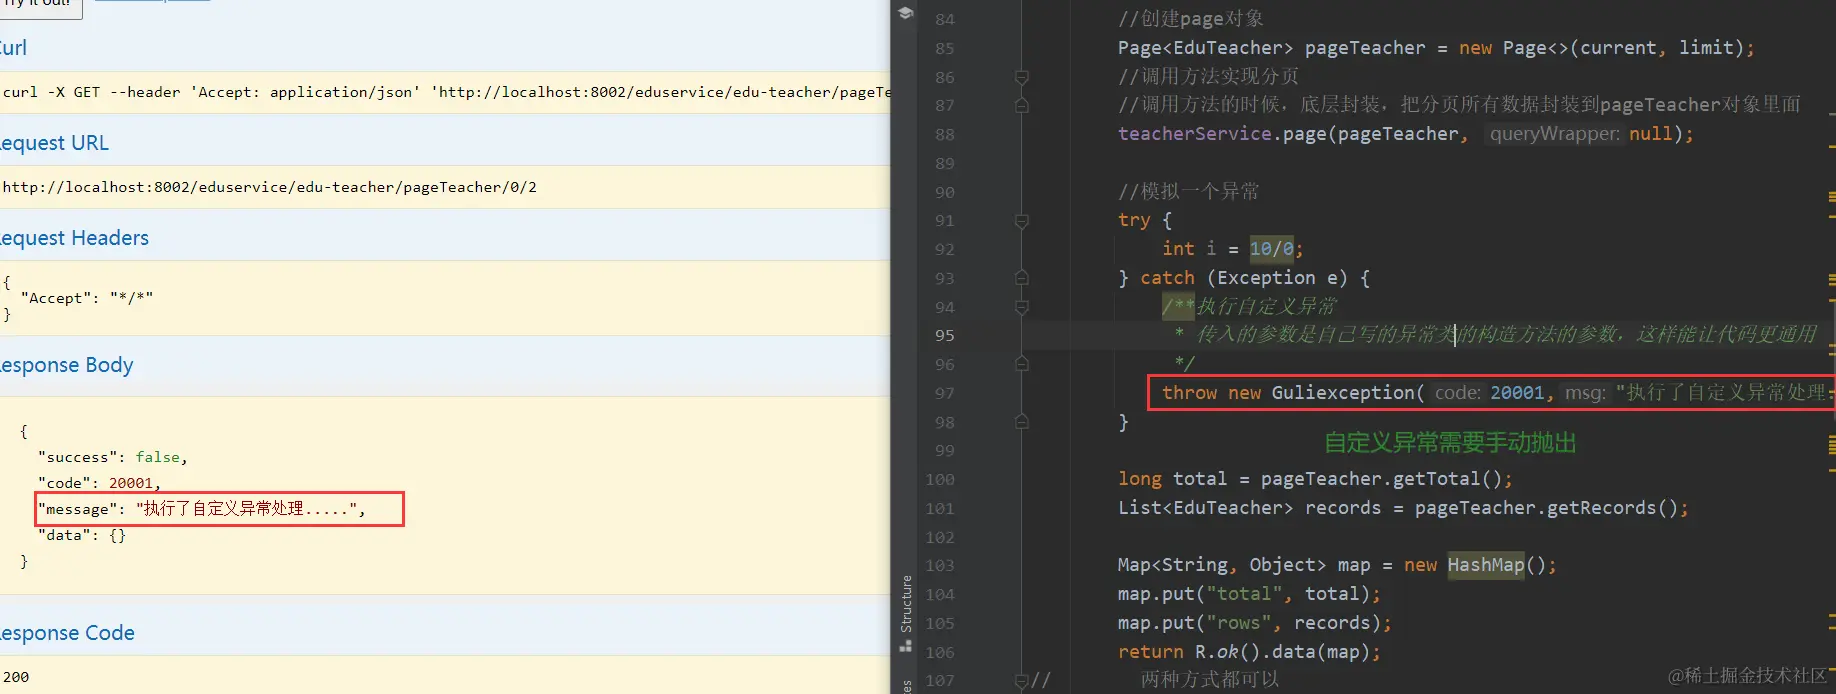Click the Structure panel icon
The width and height of the screenshot is (1836, 694).
(905, 646)
